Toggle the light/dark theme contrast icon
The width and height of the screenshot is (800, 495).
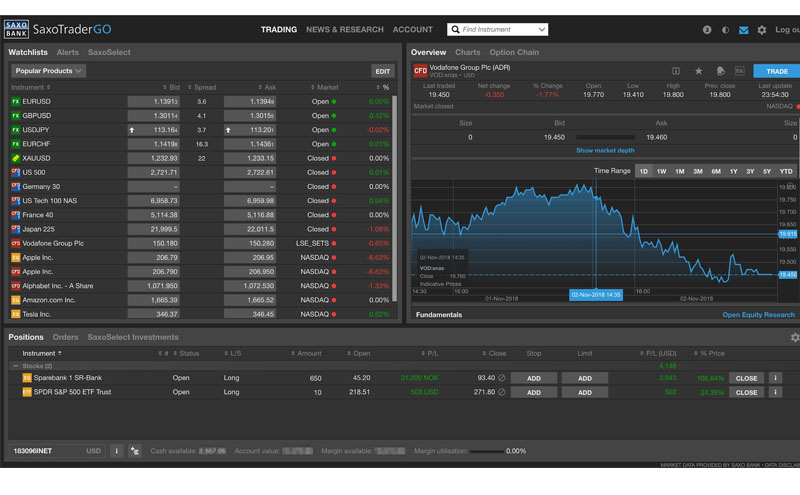pyautogui.click(x=725, y=30)
